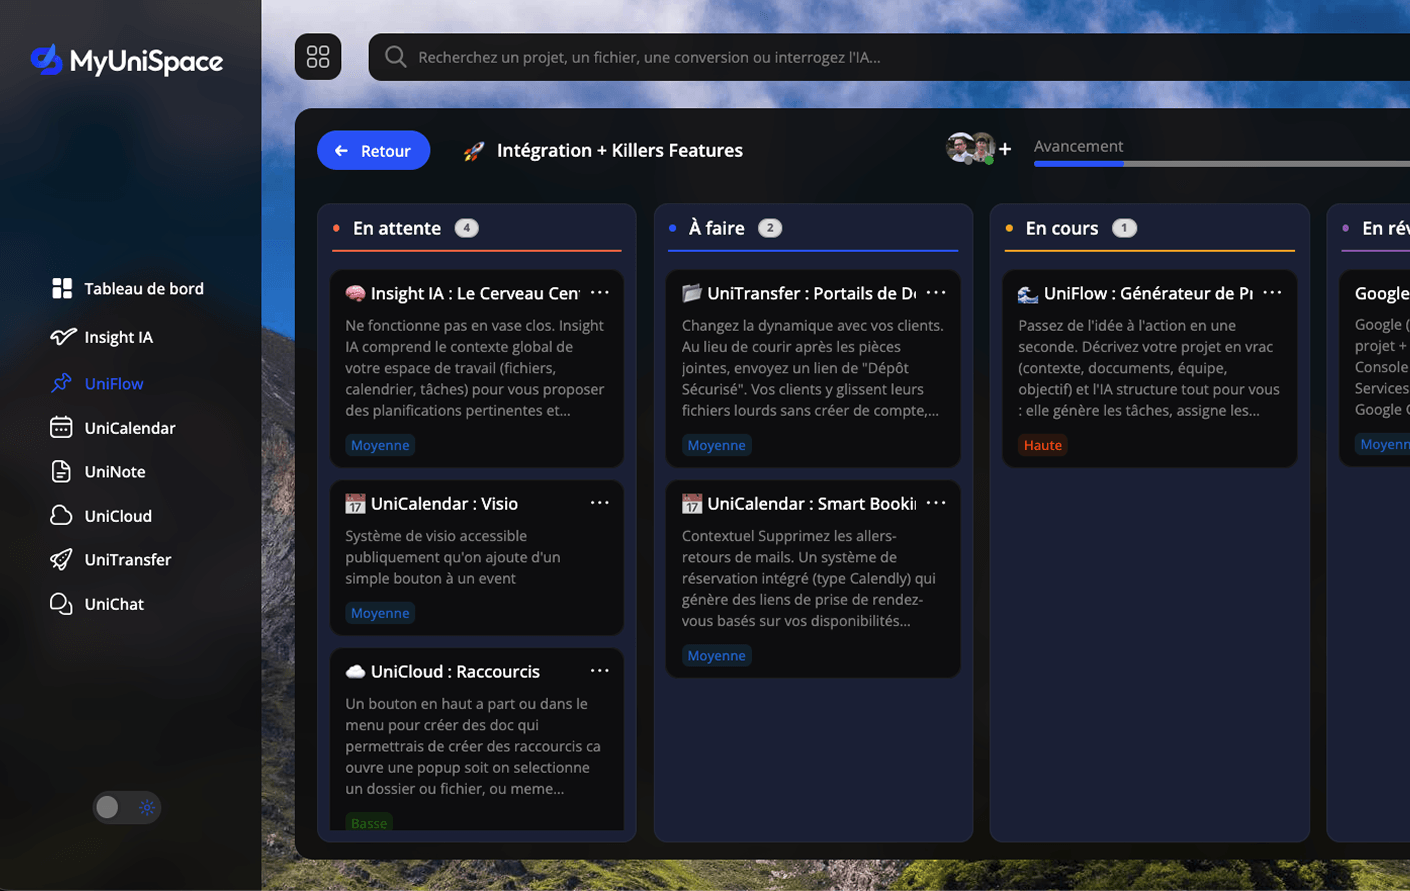Click the UniNote document icon
The image size is (1410, 891).
pyautogui.click(x=61, y=471)
